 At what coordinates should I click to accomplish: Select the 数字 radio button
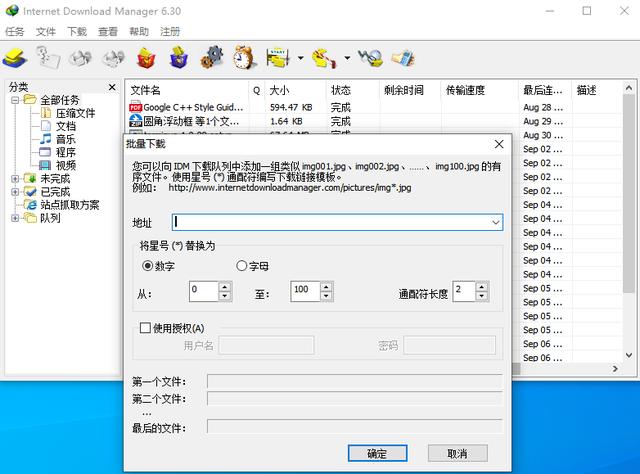(x=147, y=266)
